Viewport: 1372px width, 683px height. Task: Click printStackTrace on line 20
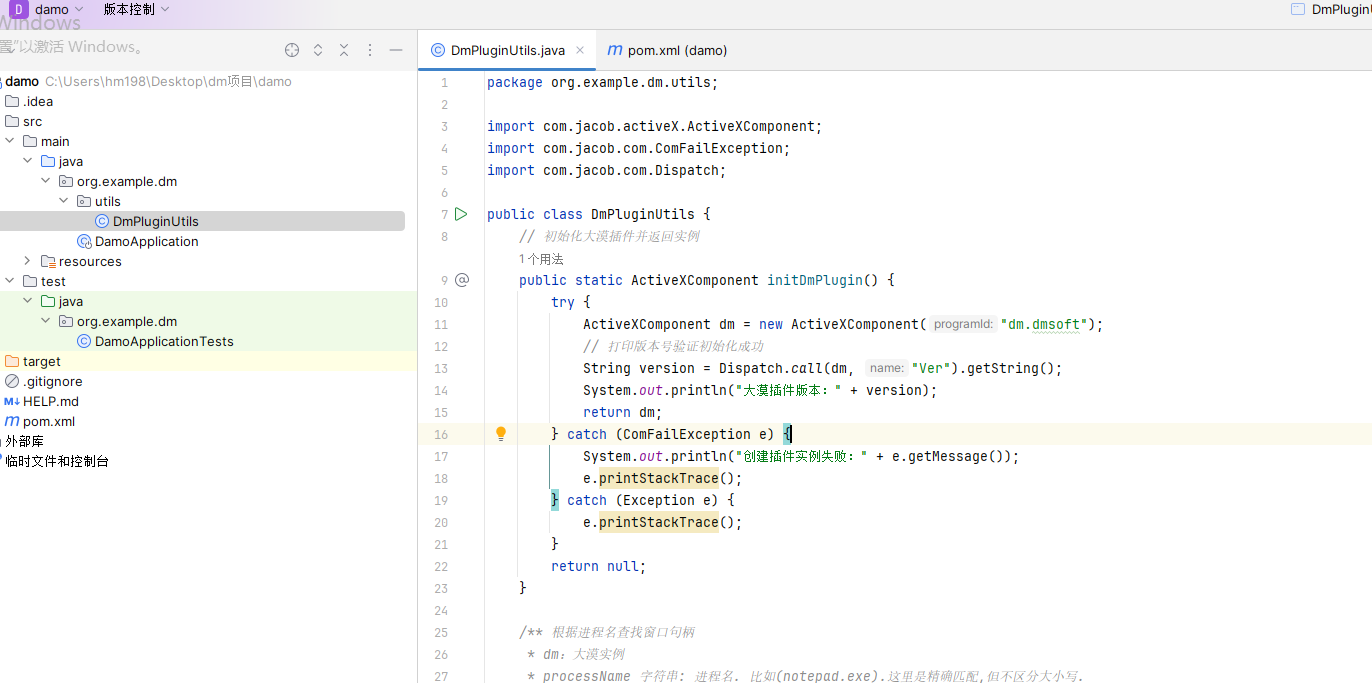click(659, 522)
